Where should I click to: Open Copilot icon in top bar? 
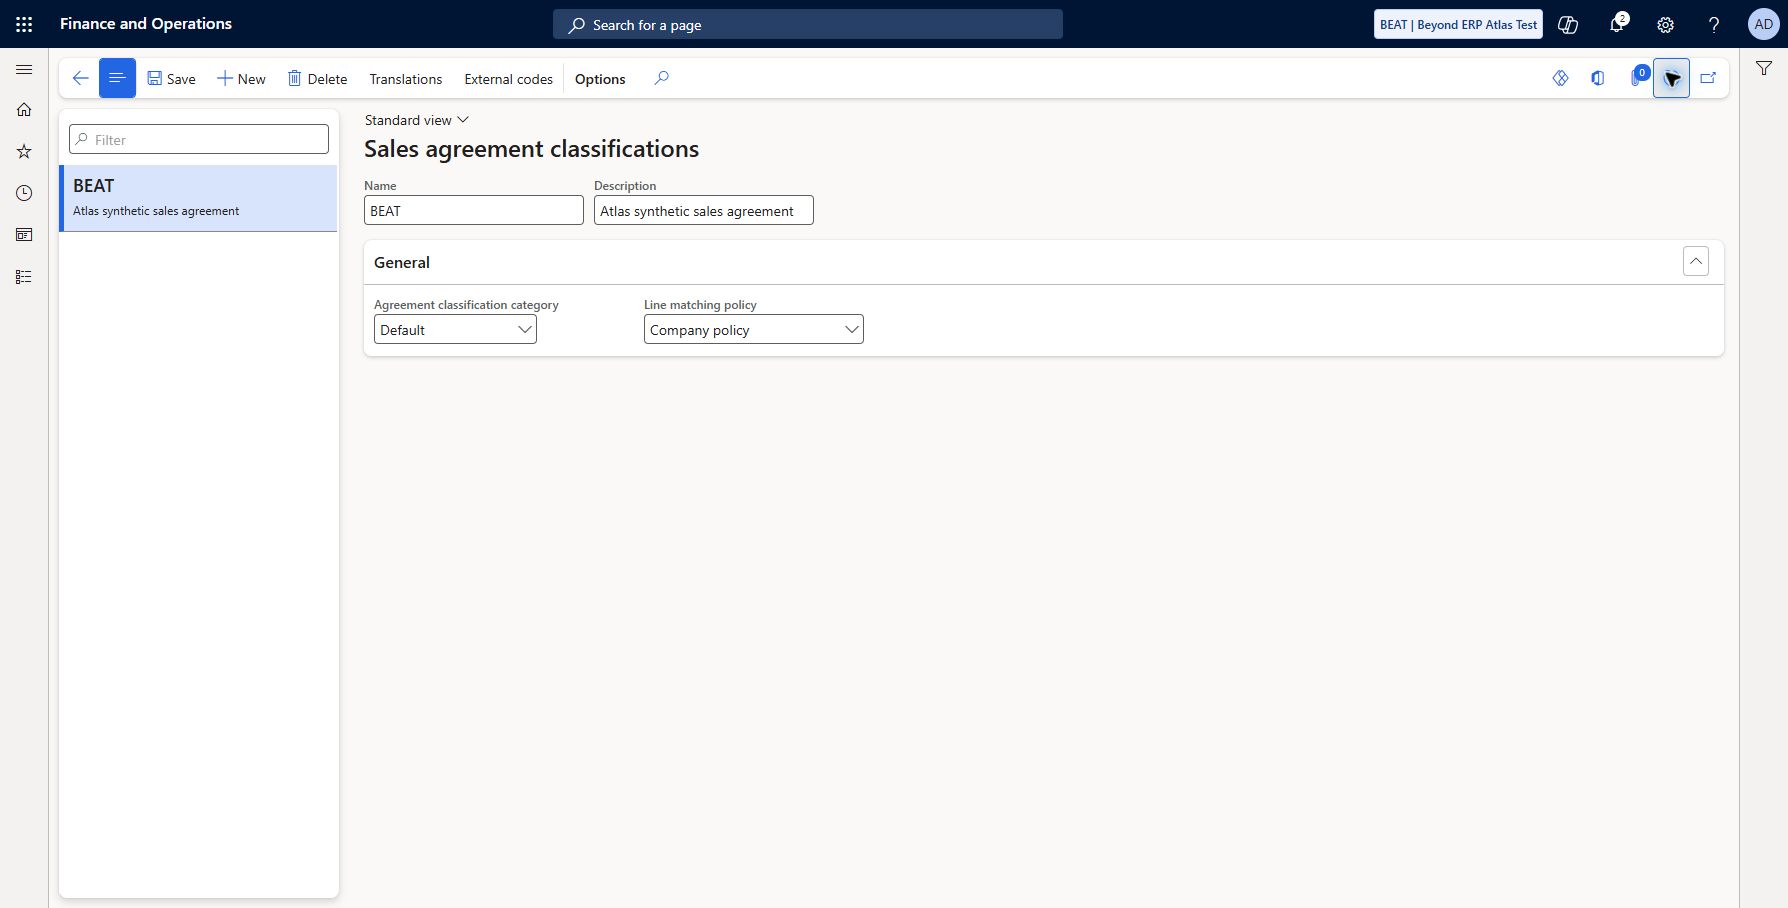point(1568,24)
